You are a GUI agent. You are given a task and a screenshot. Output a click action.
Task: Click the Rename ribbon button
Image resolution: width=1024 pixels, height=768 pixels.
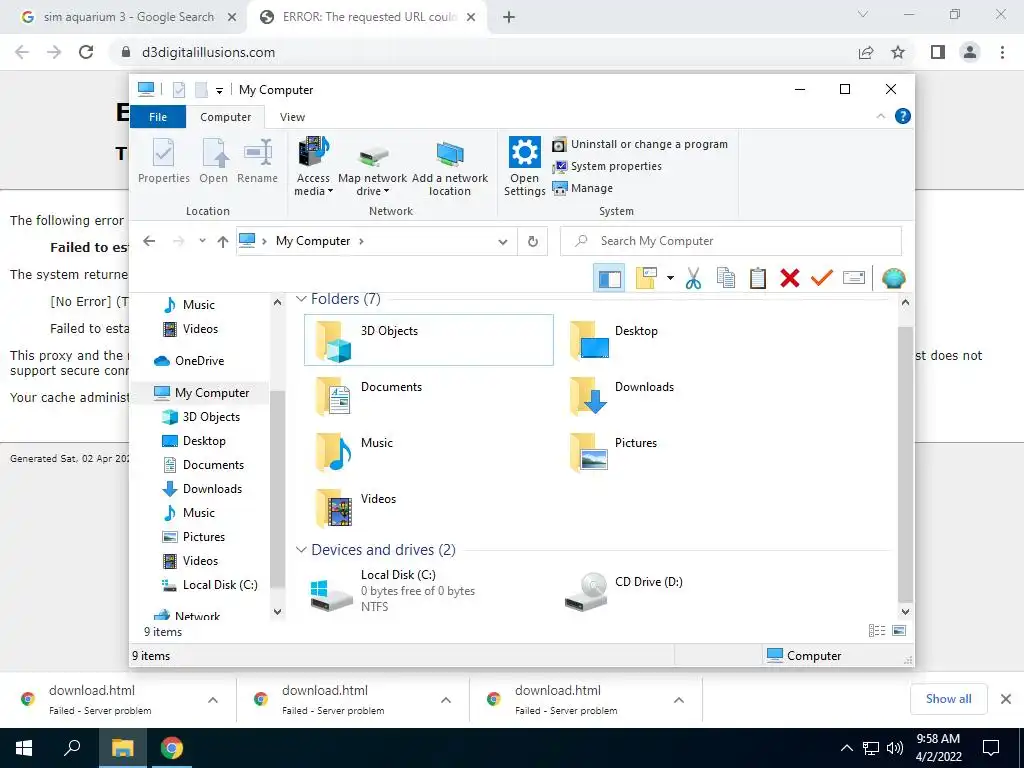(257, 161)
